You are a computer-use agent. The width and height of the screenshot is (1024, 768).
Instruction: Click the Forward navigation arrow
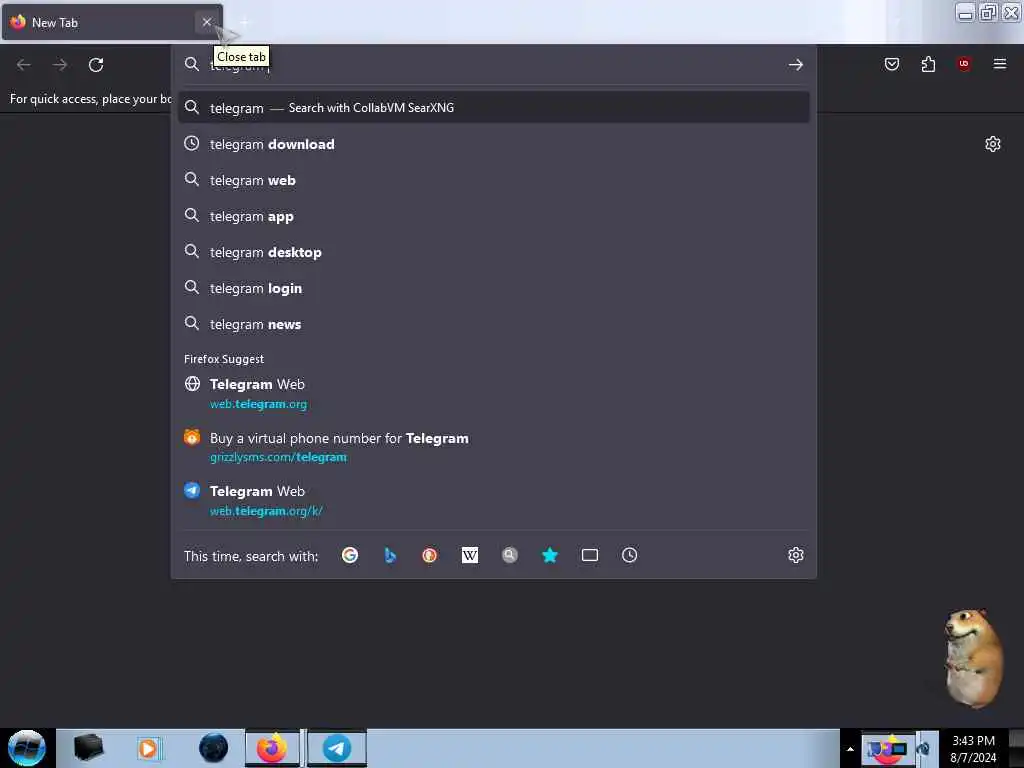click(x=60, y=65)
